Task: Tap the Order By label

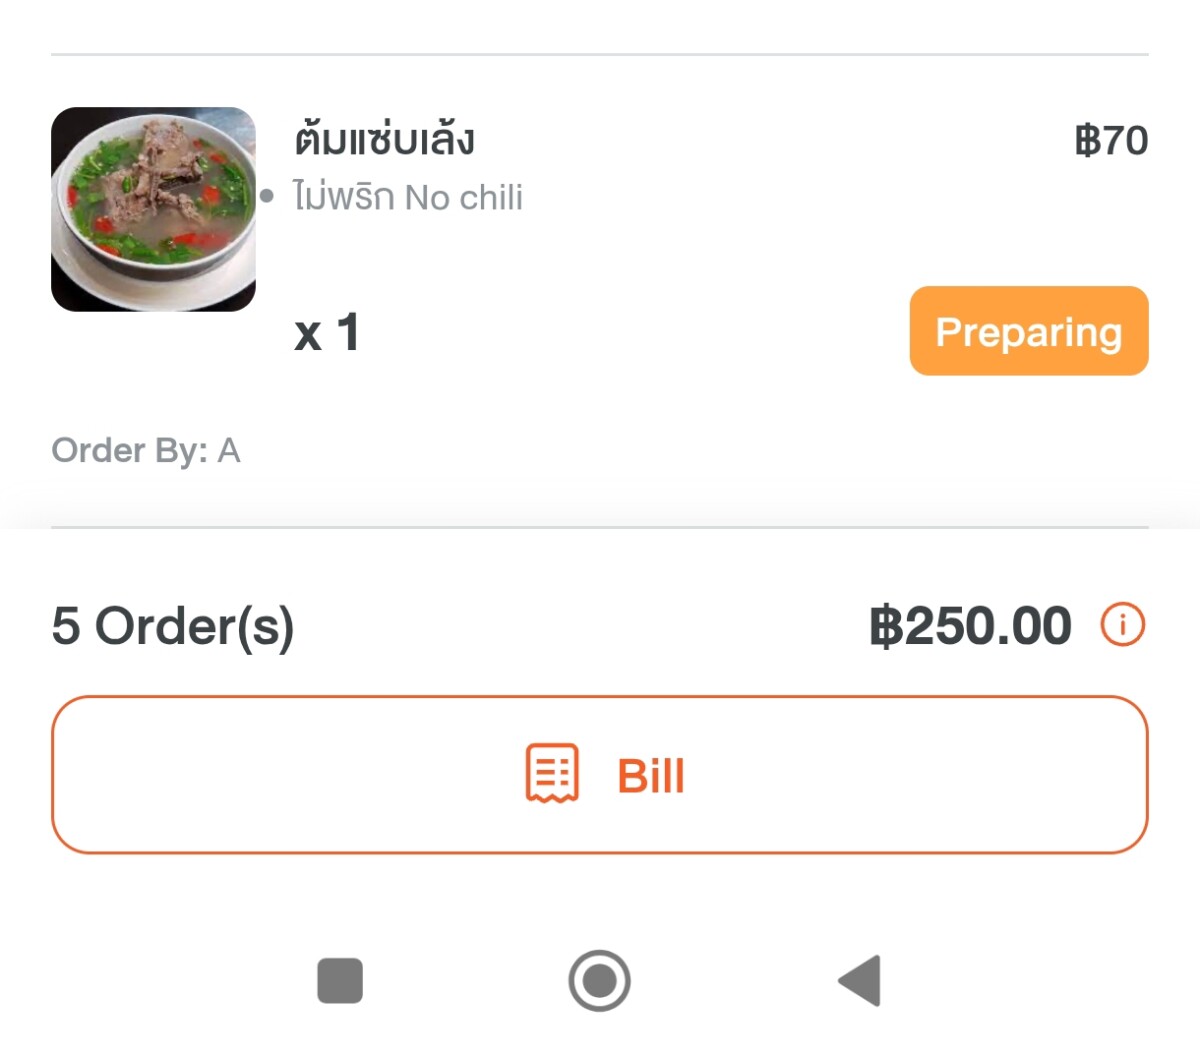Action: (129, 451)
